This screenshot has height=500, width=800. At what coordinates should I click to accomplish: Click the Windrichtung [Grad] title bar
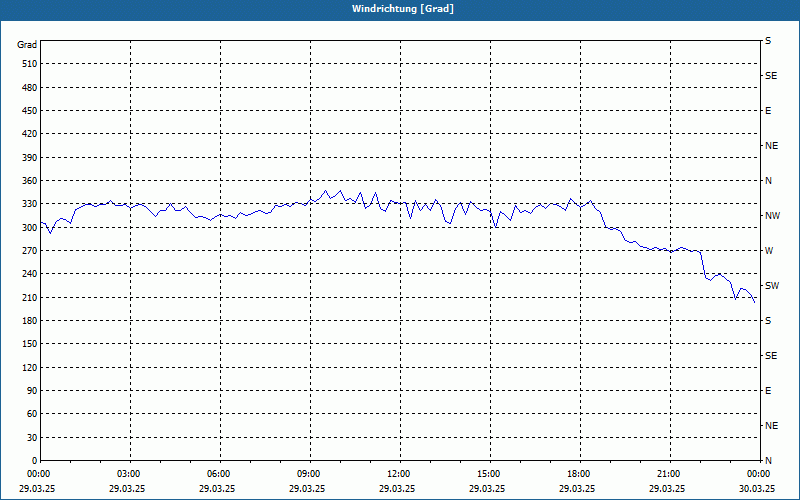coord(400,9)
